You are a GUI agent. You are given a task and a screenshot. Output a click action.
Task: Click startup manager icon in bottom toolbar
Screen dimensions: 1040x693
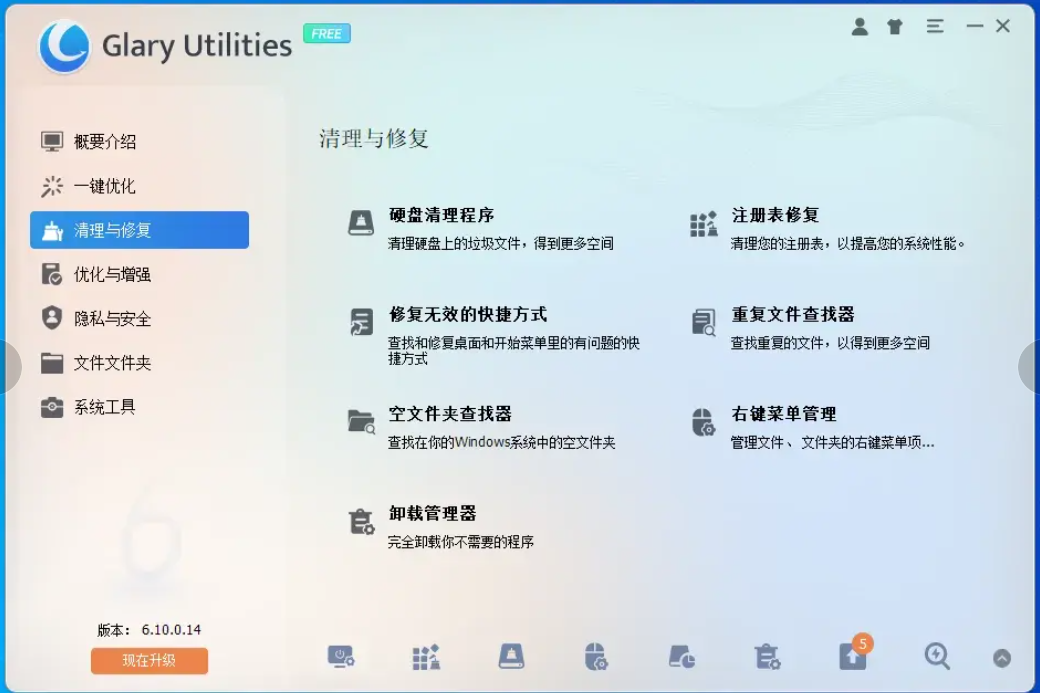click(x=341, y=657)
